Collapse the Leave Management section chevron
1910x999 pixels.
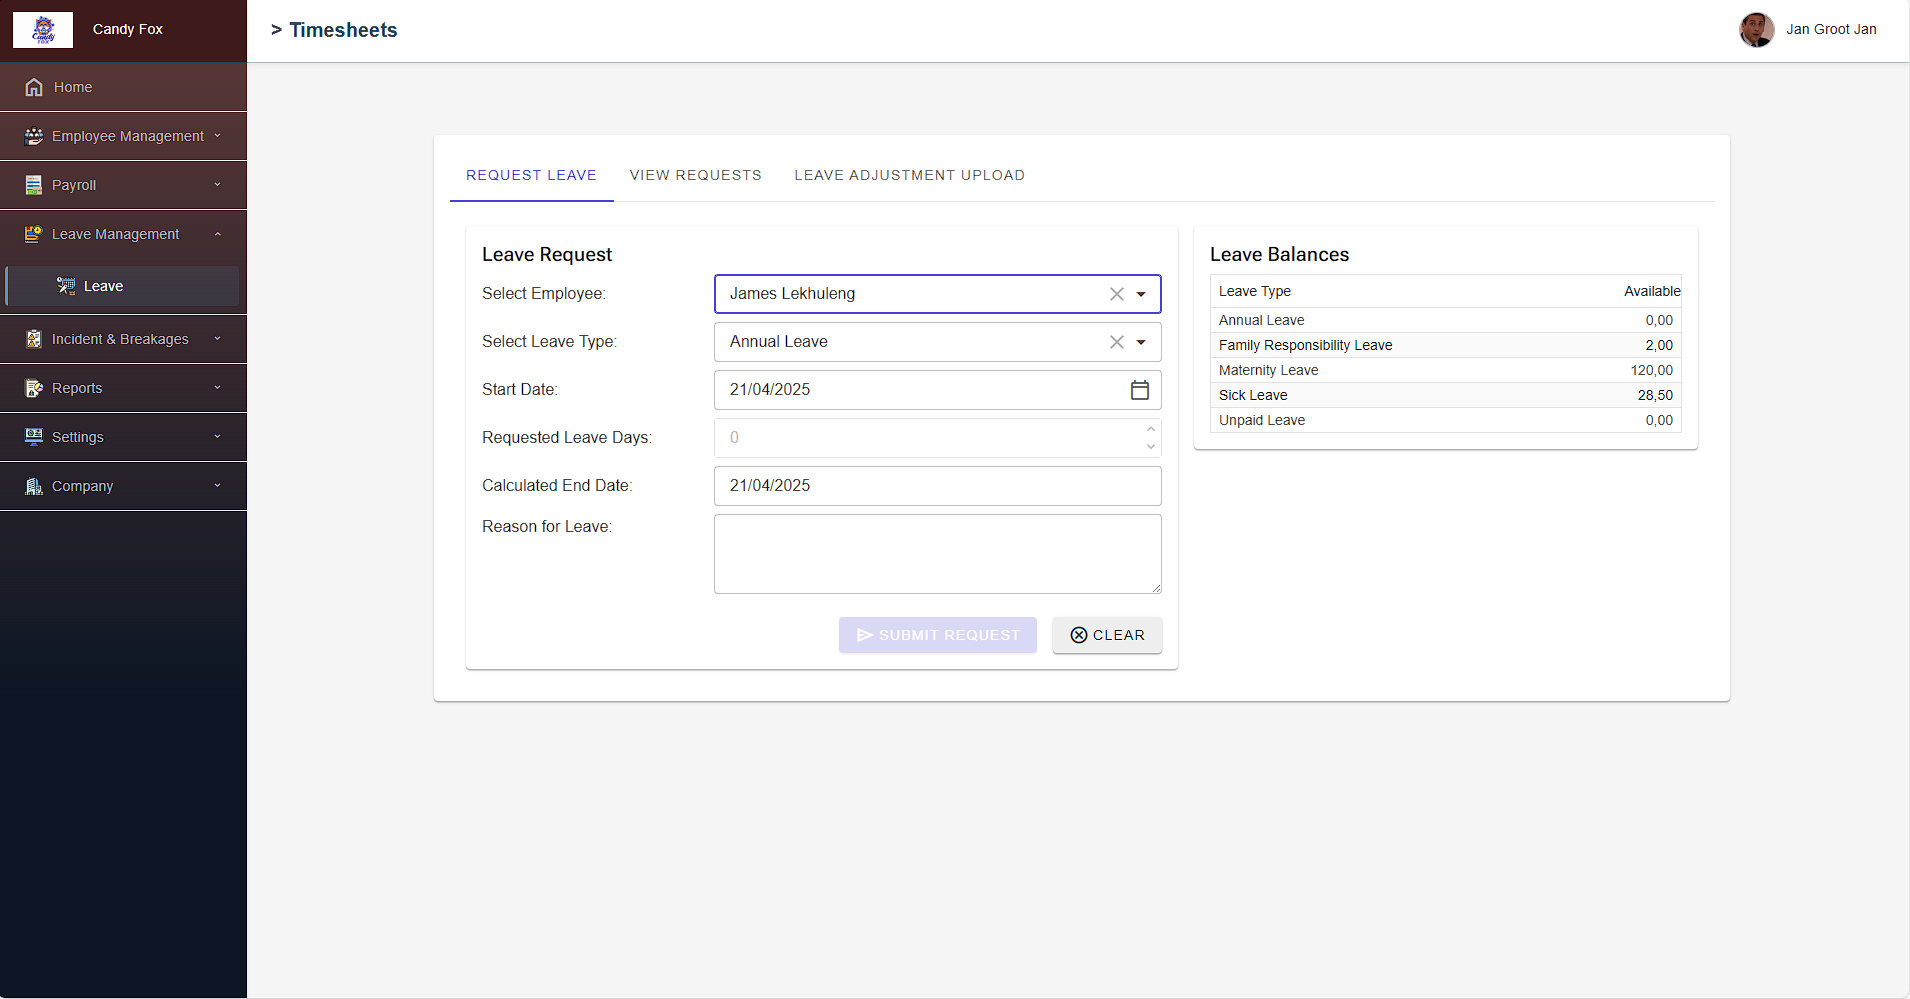216,233
